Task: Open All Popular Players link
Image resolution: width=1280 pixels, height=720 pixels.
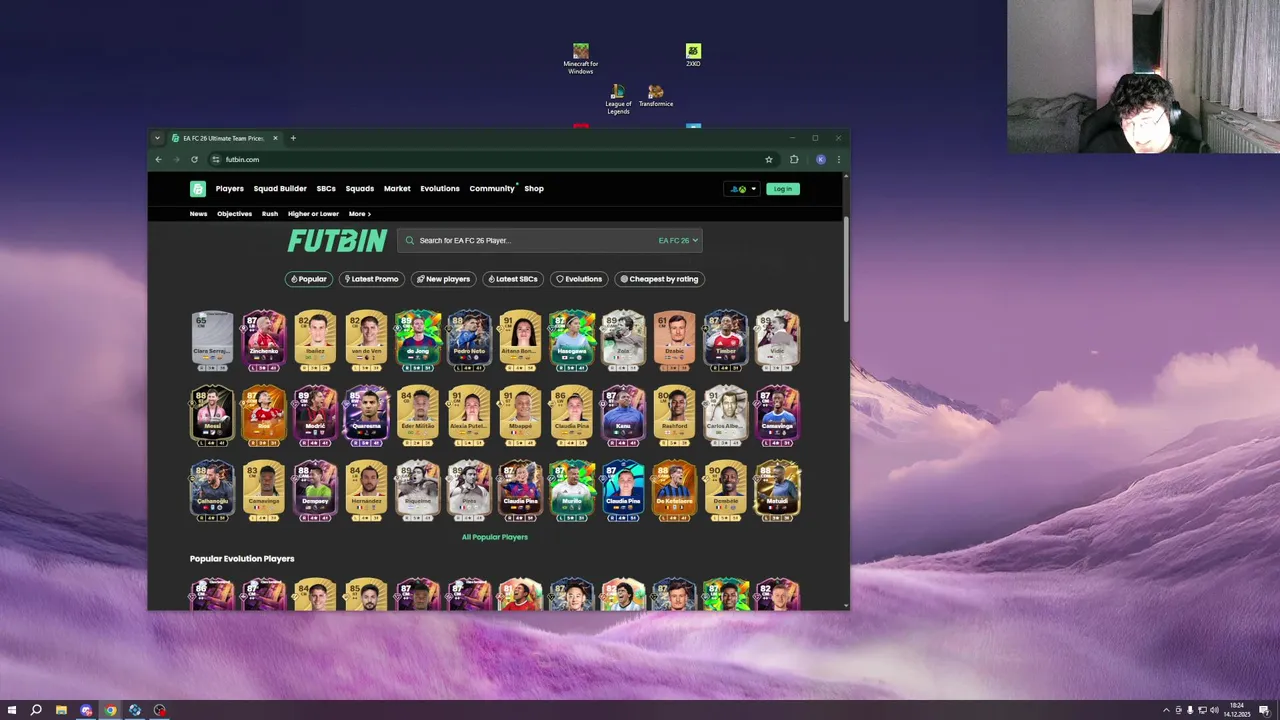Action: [494, 537]
